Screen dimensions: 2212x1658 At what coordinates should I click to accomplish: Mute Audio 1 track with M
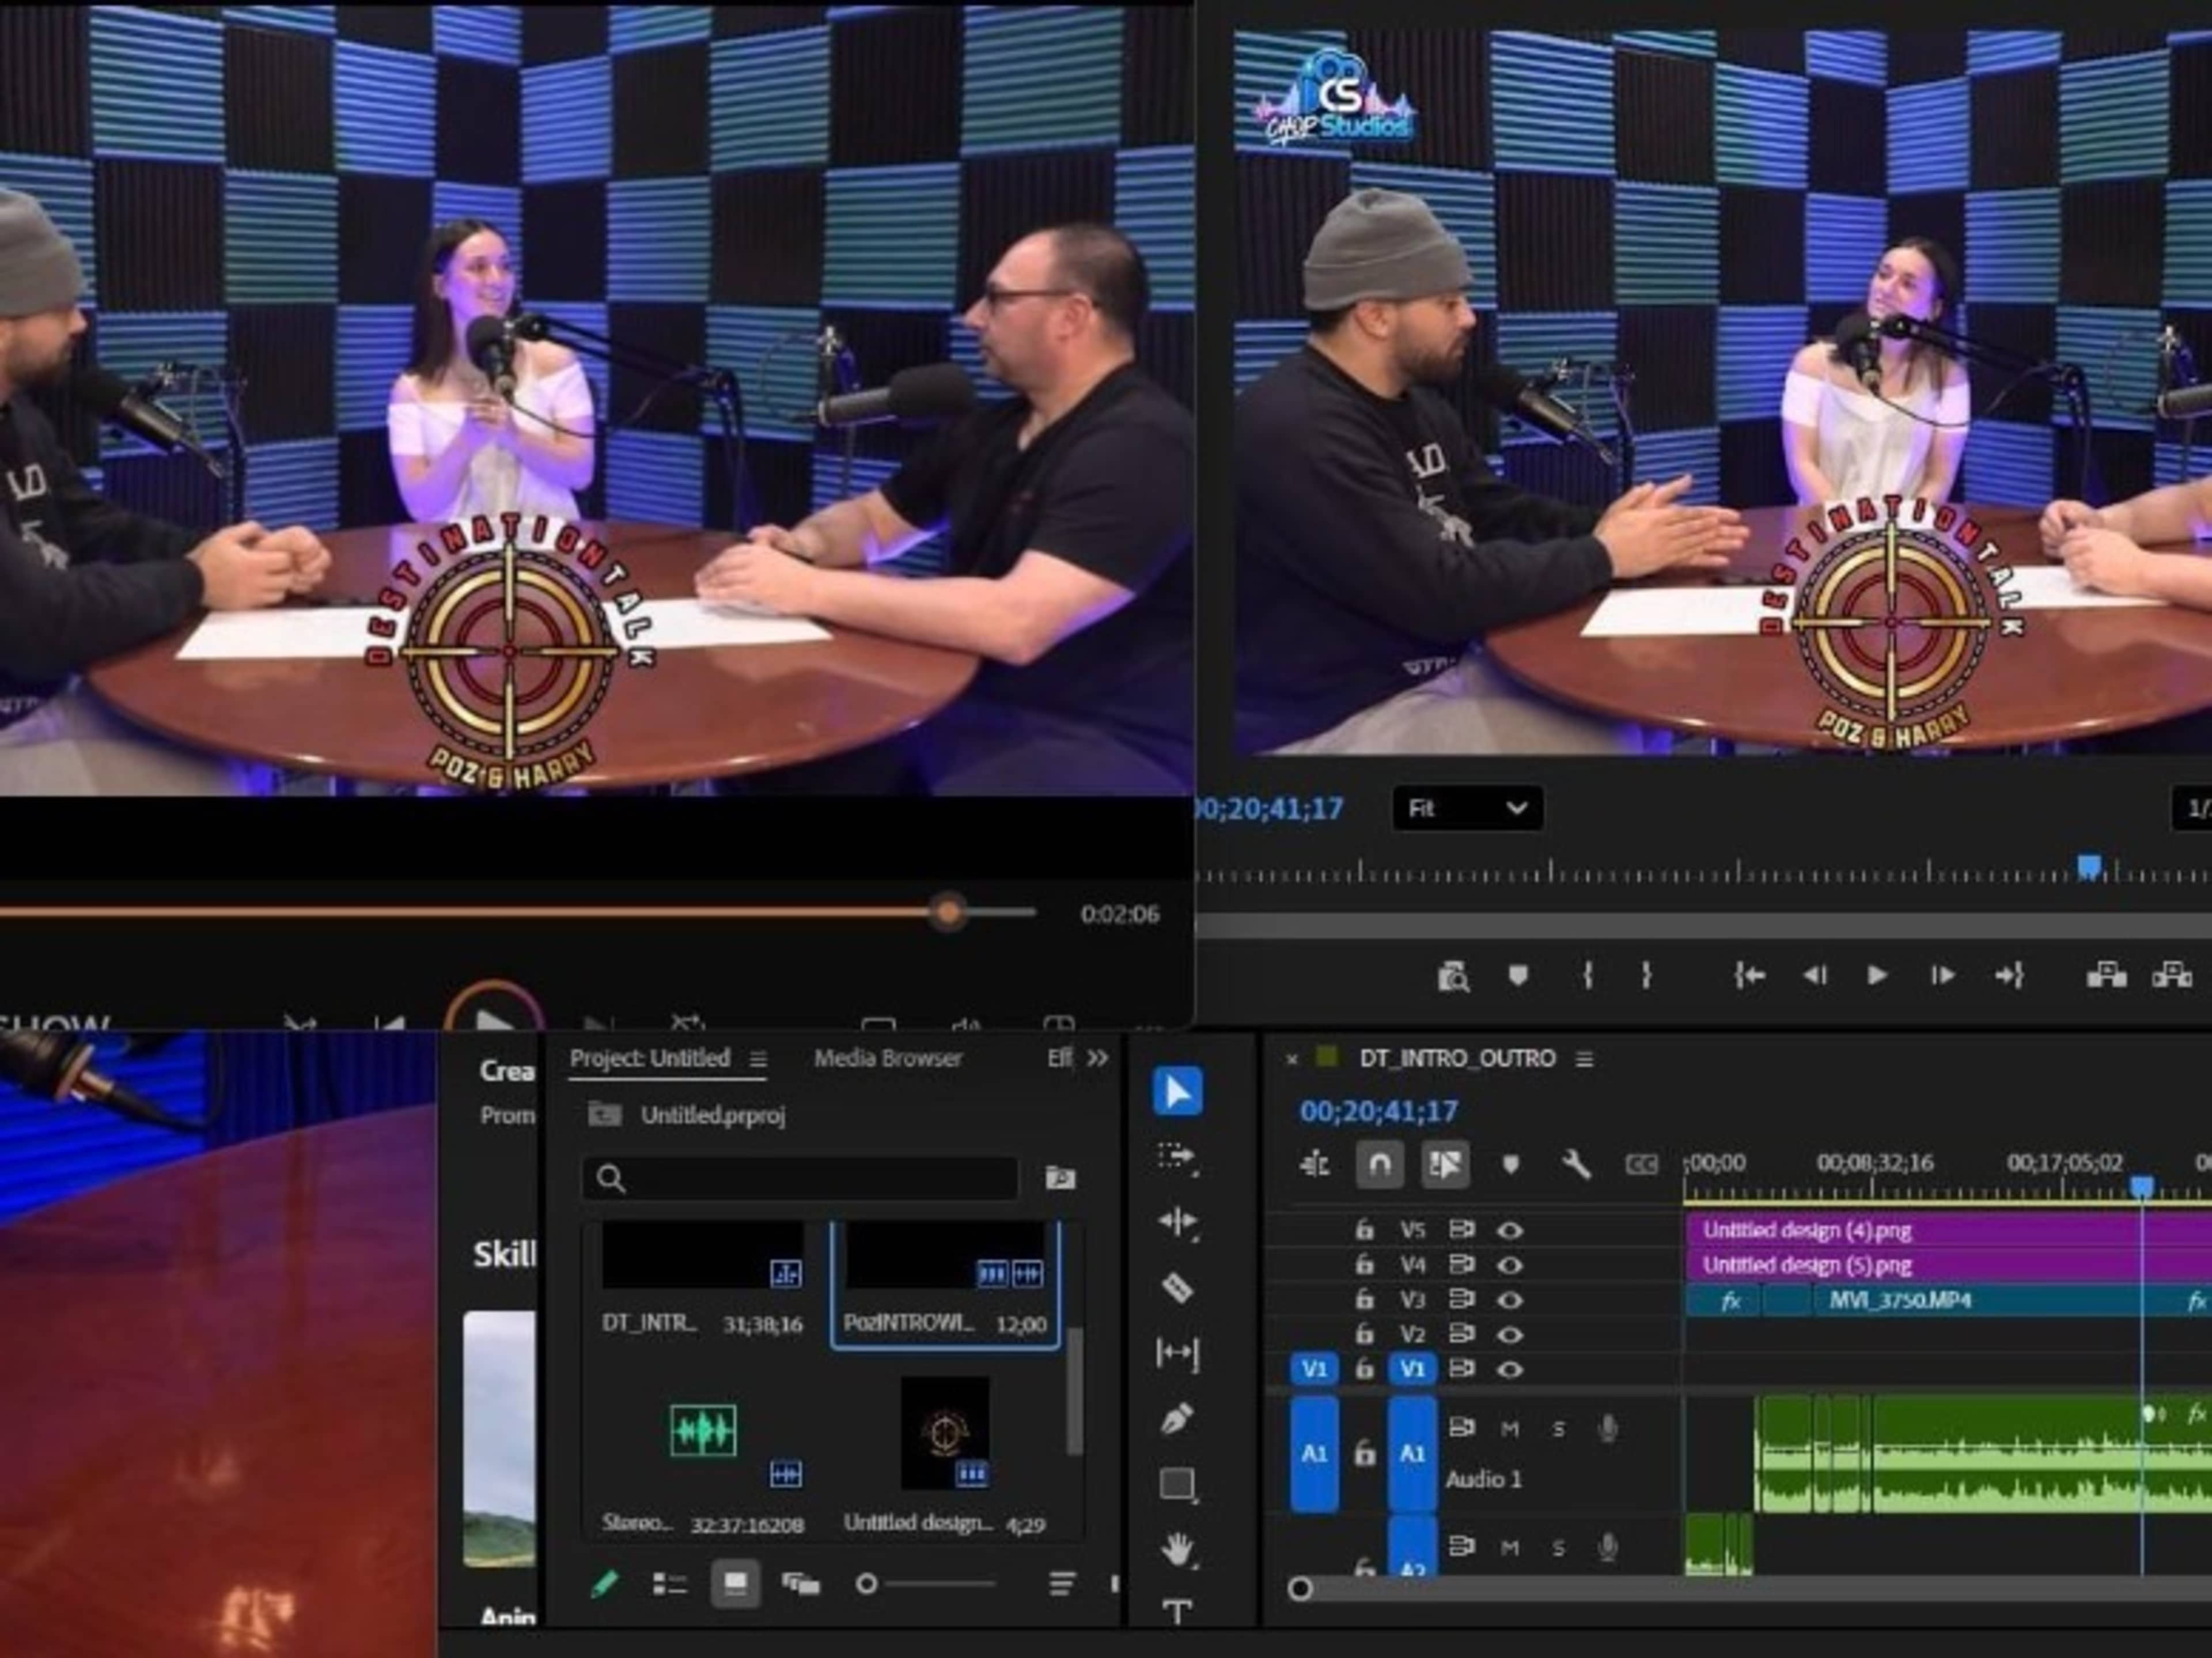click(x=1509, y=1429)
